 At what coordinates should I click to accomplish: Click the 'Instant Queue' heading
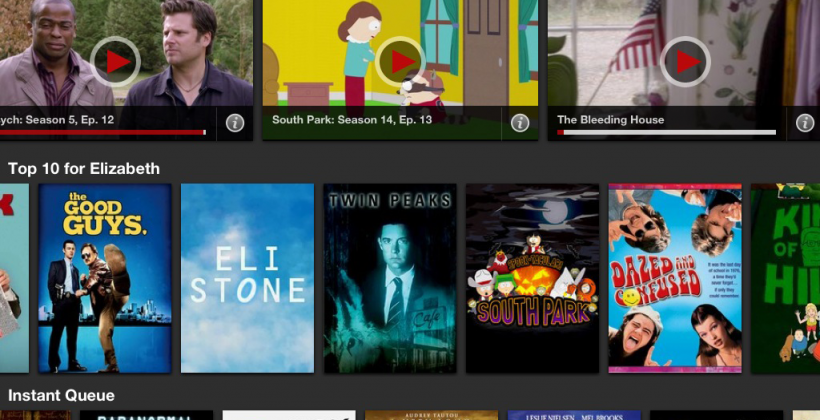pyautogui.click(x=61, y=395)
